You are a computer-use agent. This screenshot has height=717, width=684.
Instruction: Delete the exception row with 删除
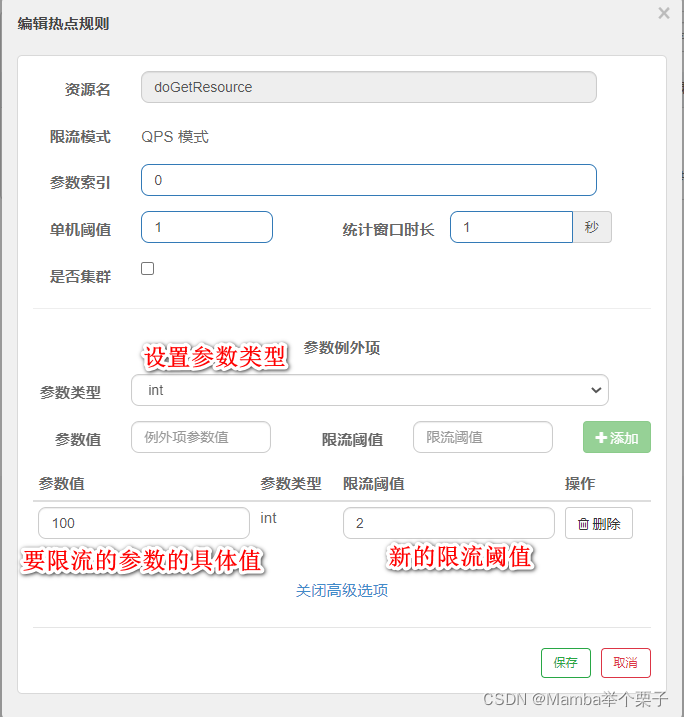(598, 523)
